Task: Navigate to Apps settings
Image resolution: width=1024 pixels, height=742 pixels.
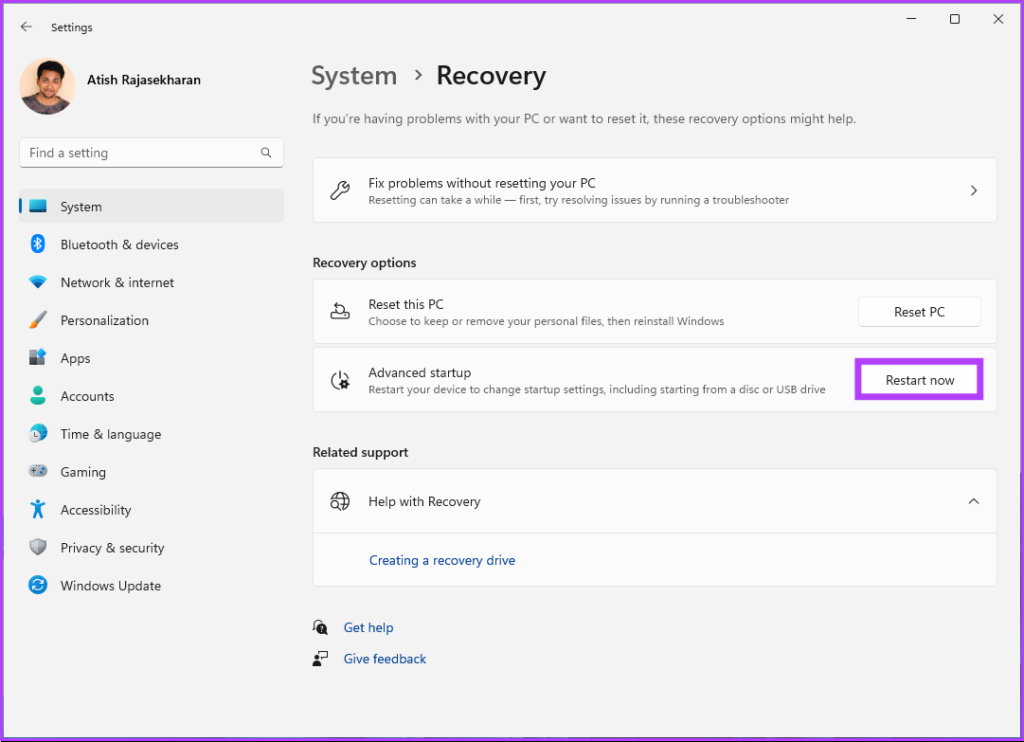Action: point(75,358)
